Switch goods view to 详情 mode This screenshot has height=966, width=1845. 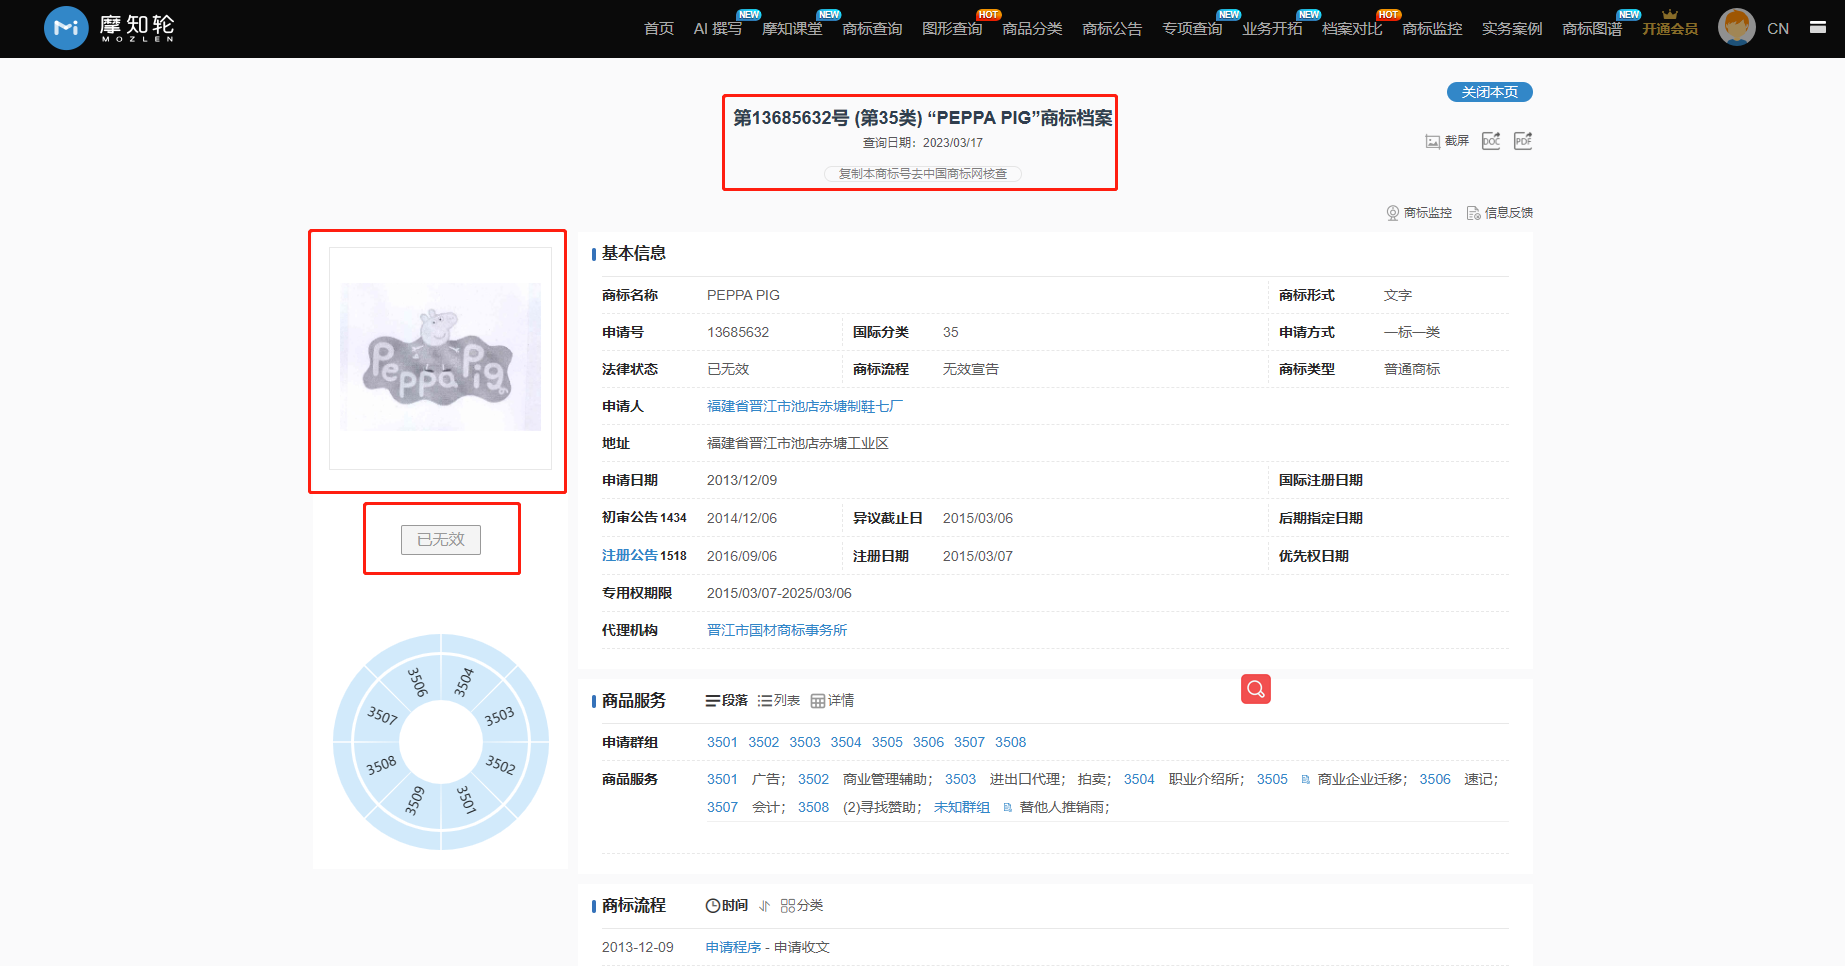832,701
